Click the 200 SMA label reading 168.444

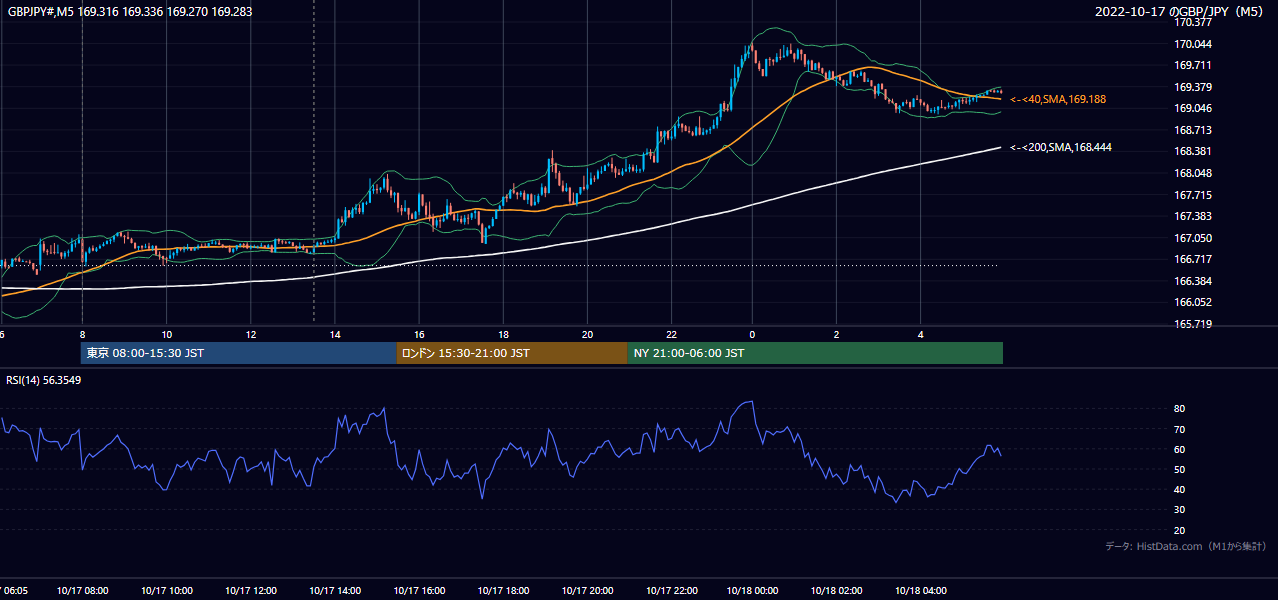(x=1061, y=148)
